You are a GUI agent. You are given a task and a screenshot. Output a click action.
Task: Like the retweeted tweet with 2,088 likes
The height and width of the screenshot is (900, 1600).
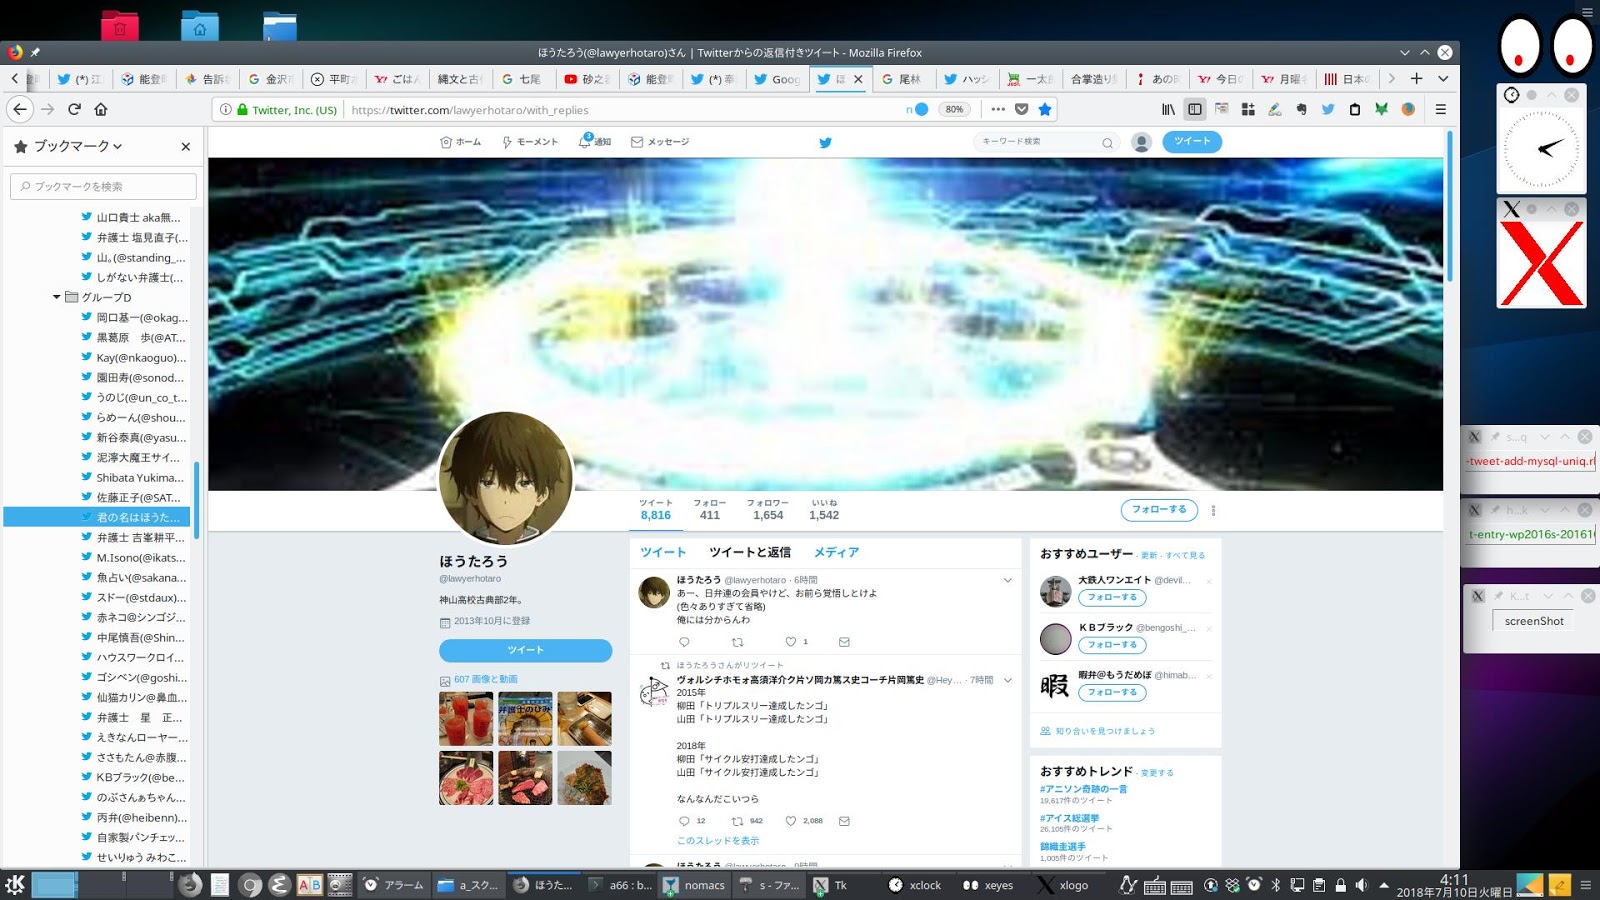[790, 821]
